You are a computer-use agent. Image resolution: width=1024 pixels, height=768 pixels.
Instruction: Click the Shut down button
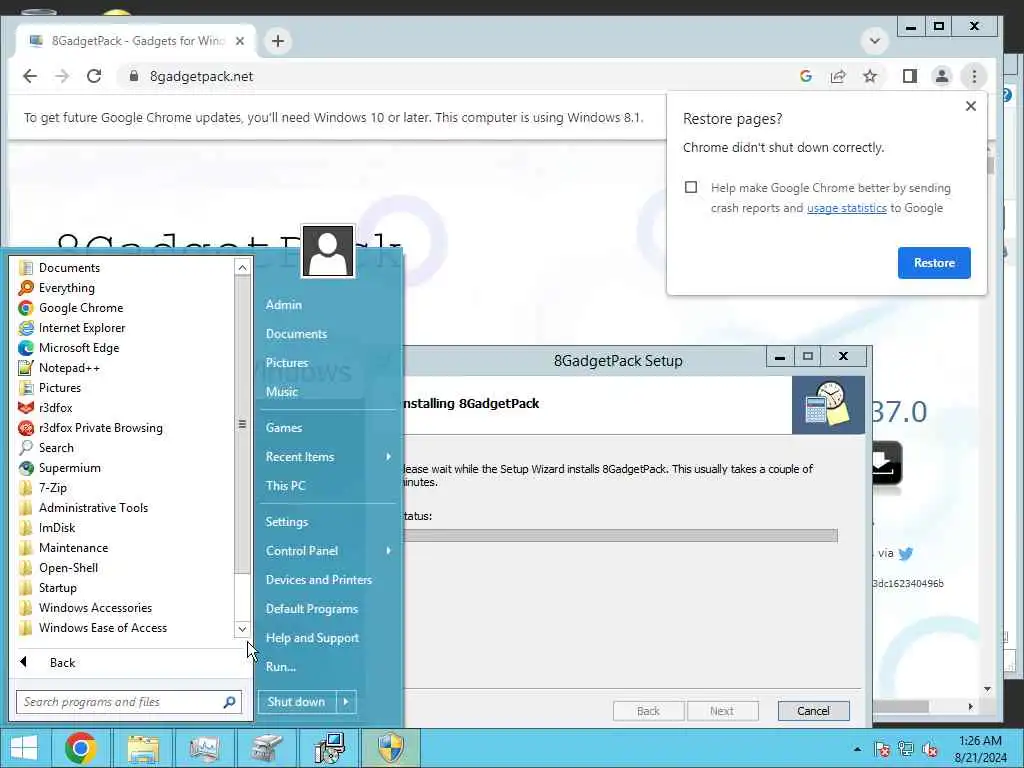coord(296,702)
